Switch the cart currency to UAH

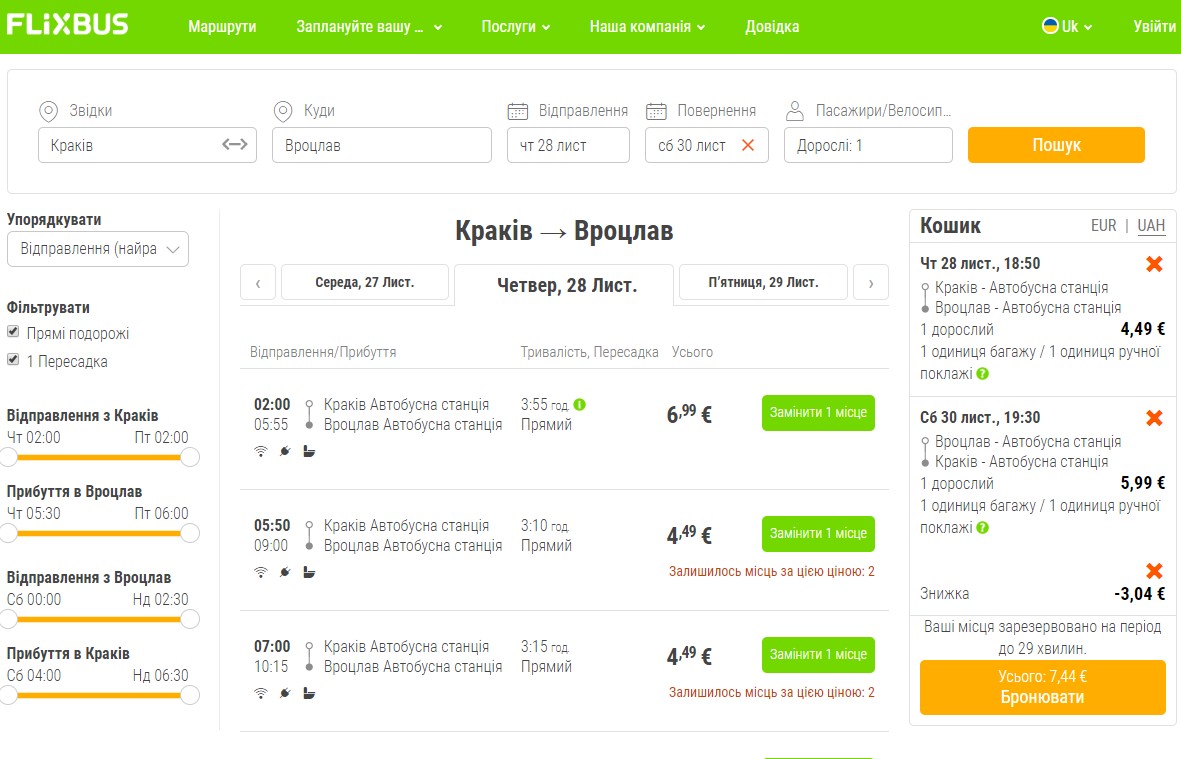(1151, 225)
